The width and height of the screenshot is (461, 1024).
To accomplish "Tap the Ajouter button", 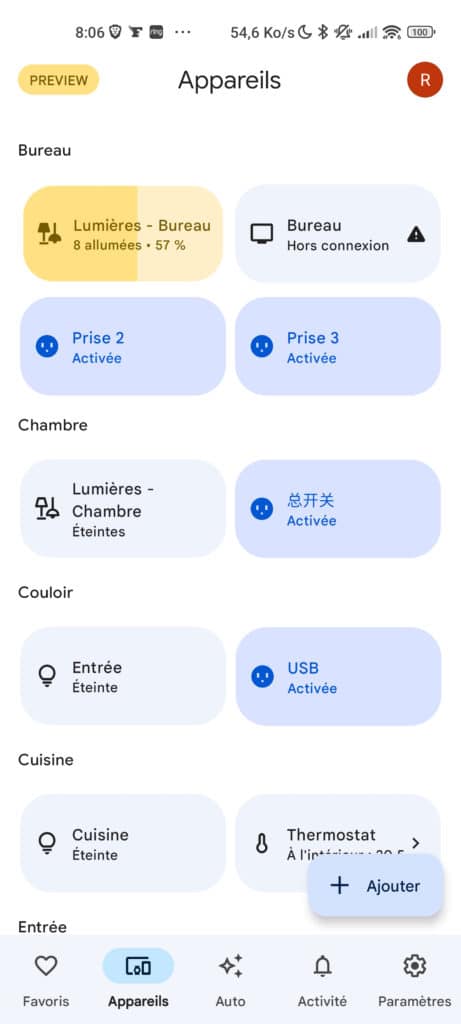I will tap(376, 886).
